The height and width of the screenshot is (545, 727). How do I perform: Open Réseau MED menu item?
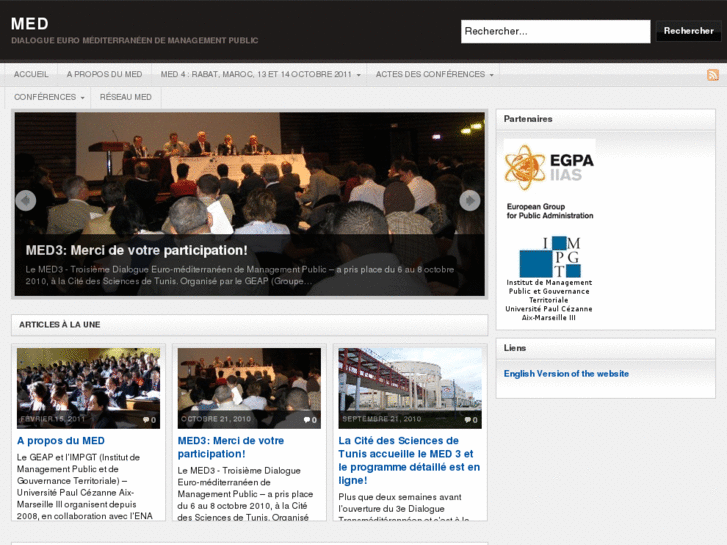(x=126, y=97)
